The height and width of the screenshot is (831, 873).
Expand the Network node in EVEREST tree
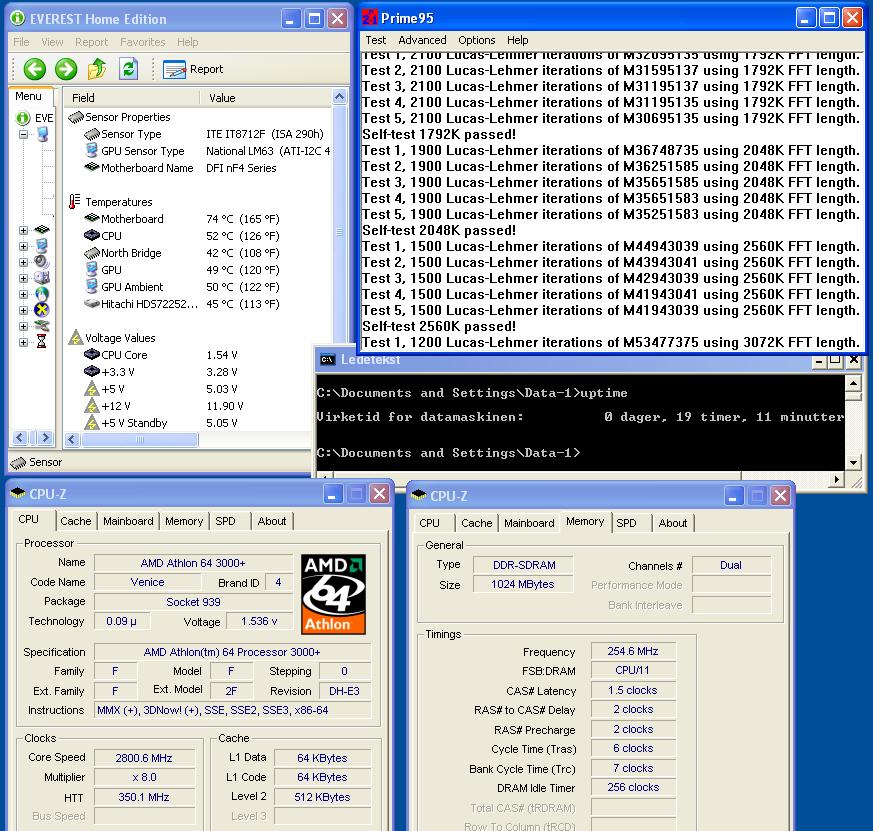click(x=23, y=294)
